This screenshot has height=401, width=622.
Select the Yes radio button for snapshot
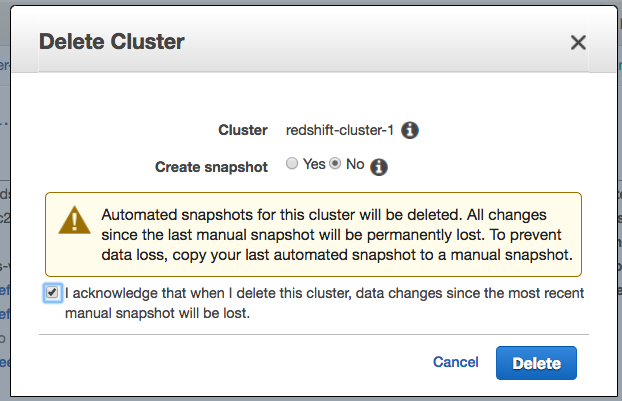pos(292,164)
